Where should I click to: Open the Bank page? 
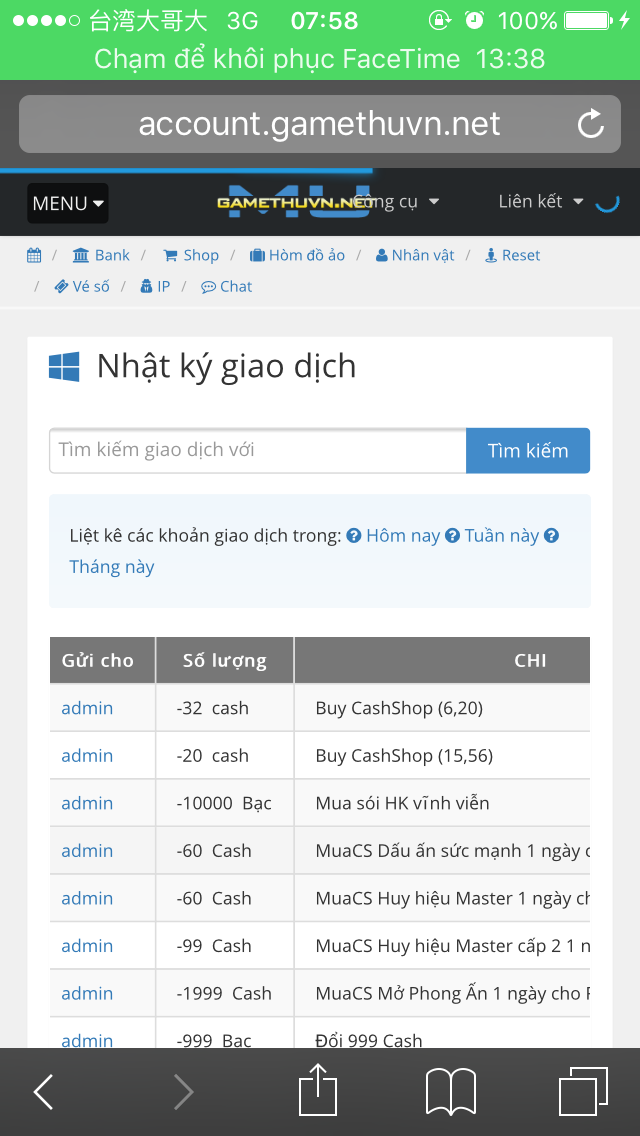(102, 256)
